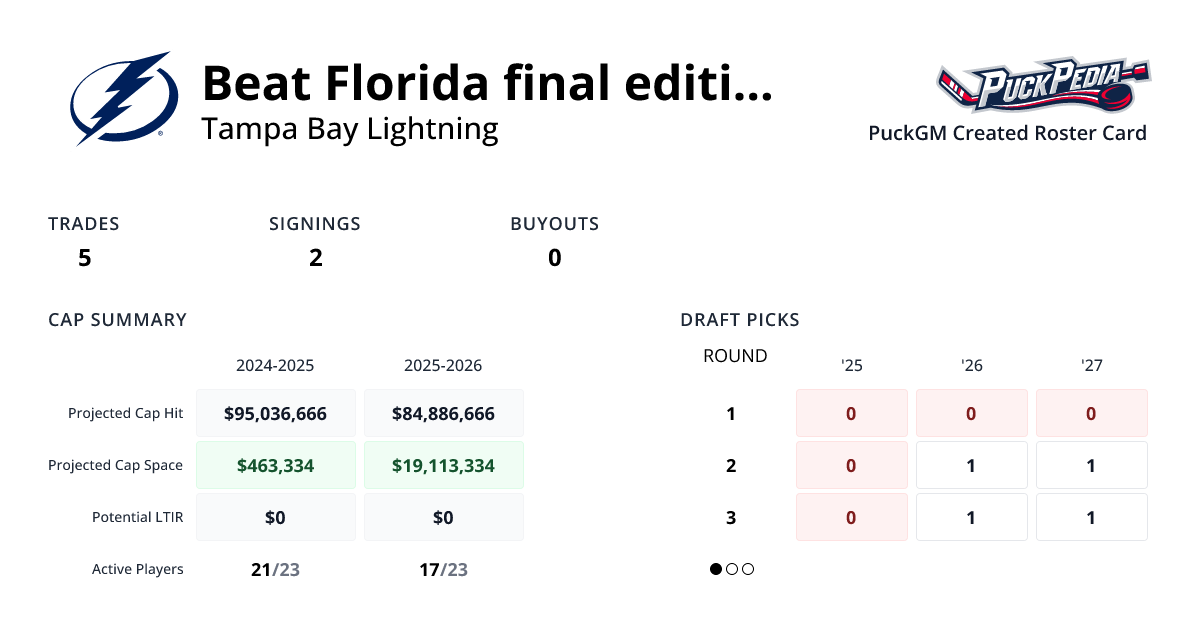This screenshot has width=1200, height=630.
Task: Expand the ROUND column header
Action: click(735, 356)
